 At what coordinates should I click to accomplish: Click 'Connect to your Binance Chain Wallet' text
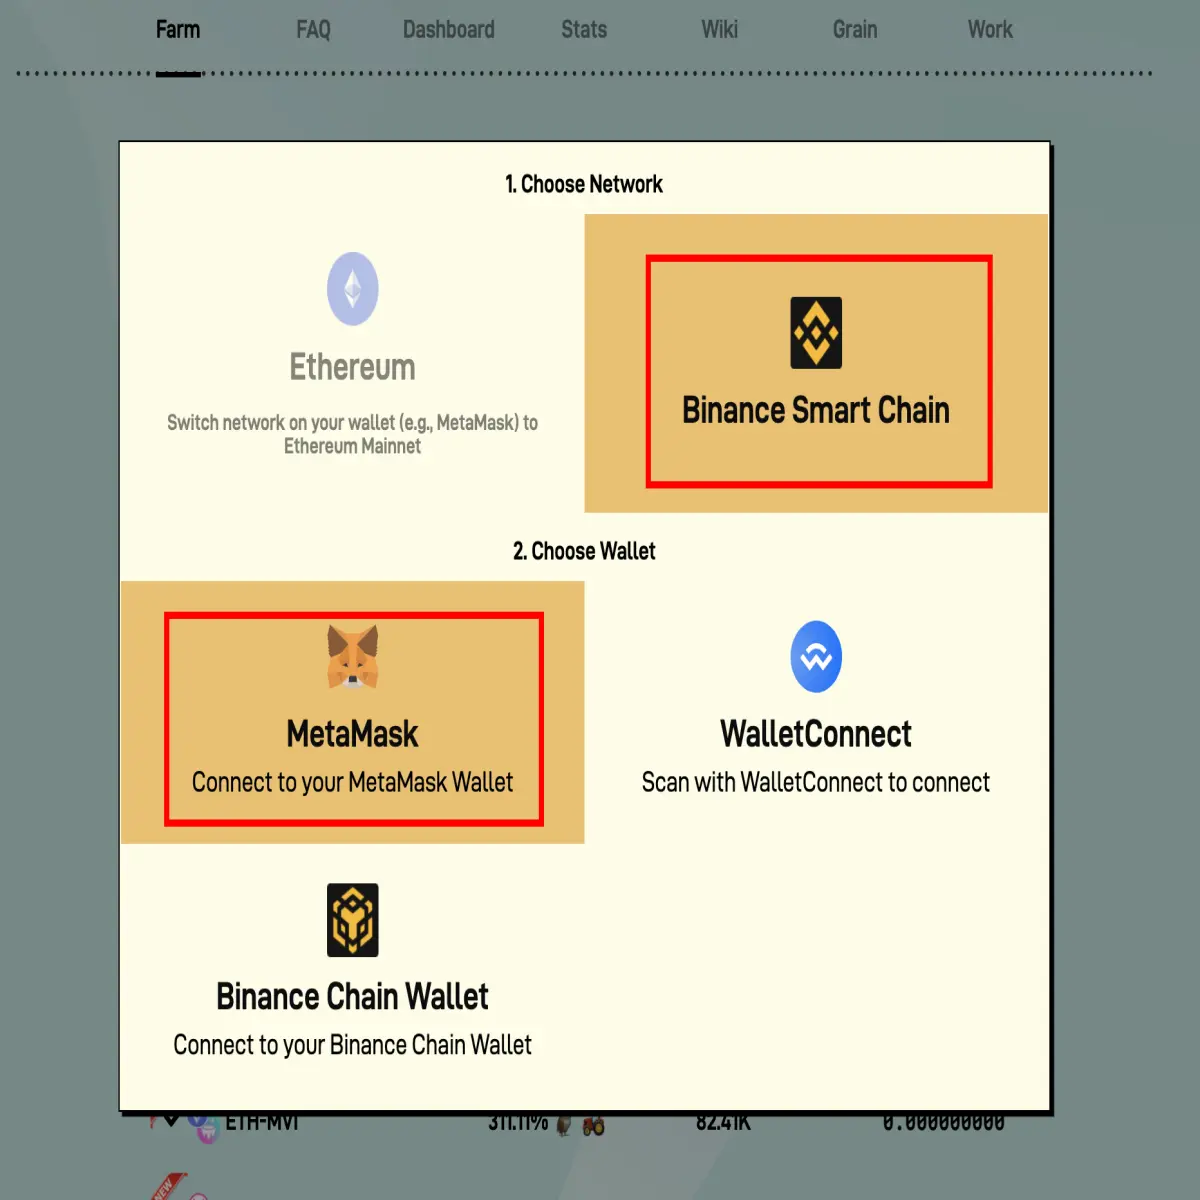(353, 1045)
